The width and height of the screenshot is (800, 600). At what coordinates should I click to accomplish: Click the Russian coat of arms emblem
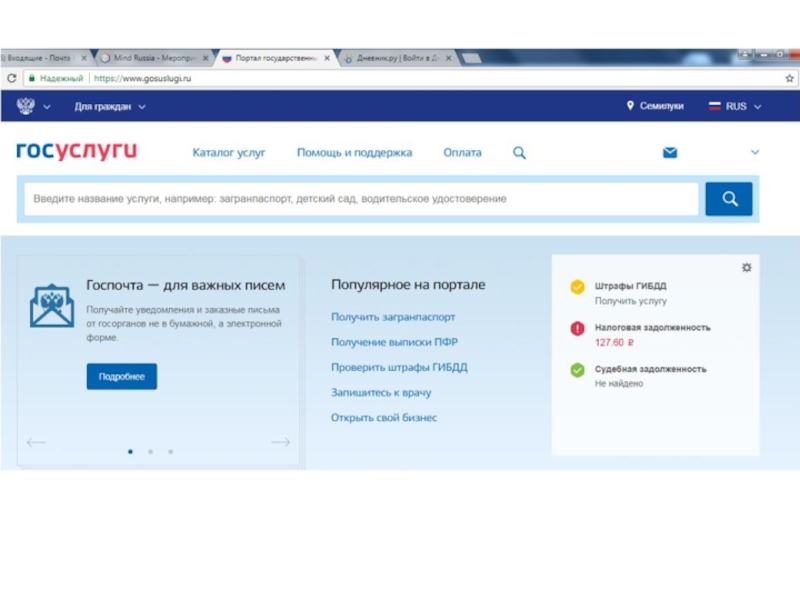coord(25,106)
